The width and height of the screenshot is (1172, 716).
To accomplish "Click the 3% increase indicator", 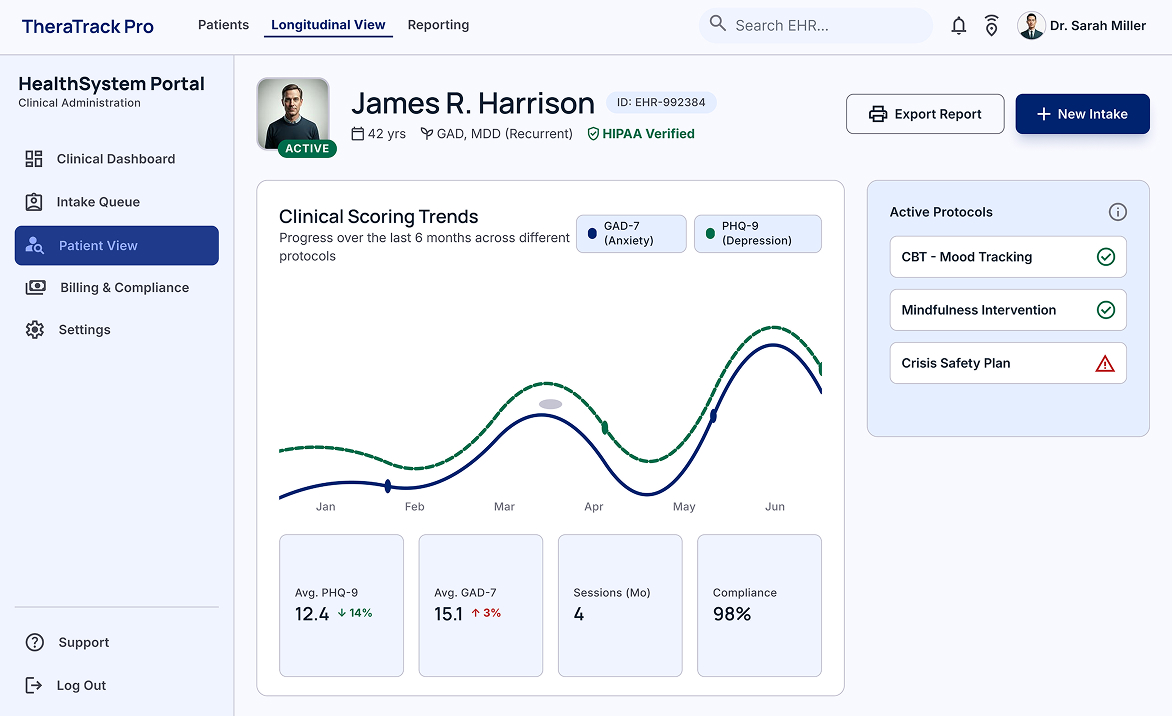I will (486, 613).
